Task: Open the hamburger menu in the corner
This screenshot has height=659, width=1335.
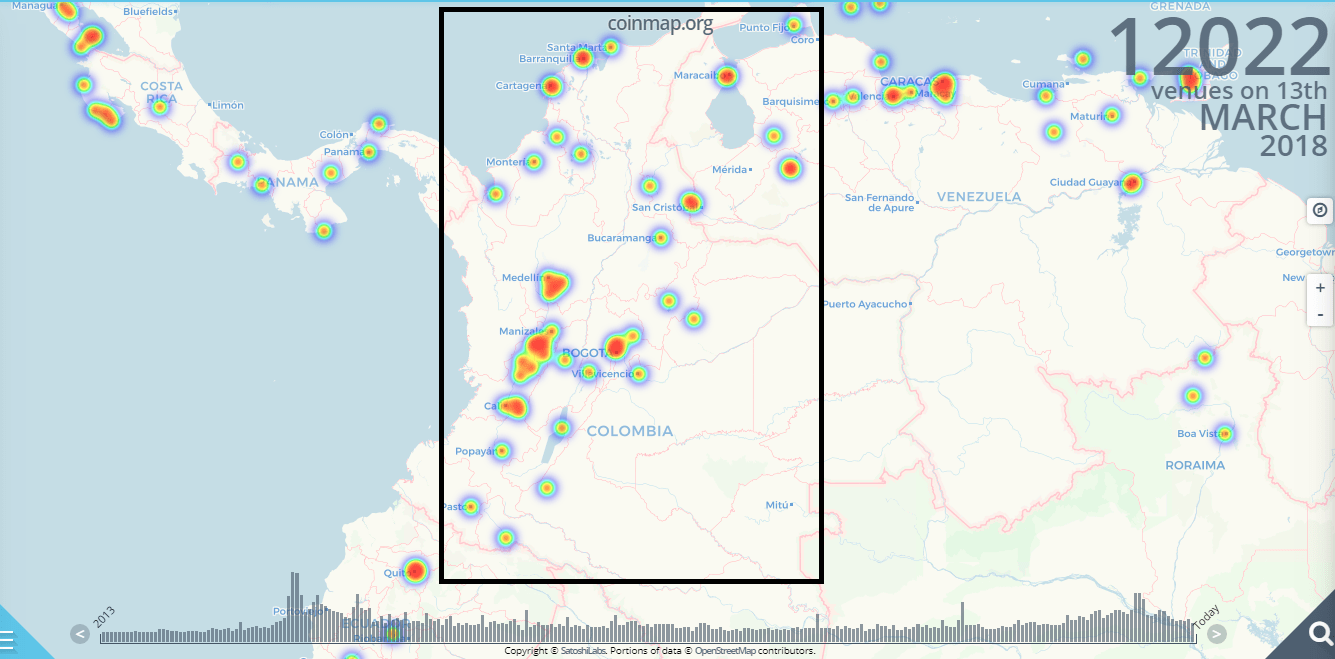Action: (9, 640)
